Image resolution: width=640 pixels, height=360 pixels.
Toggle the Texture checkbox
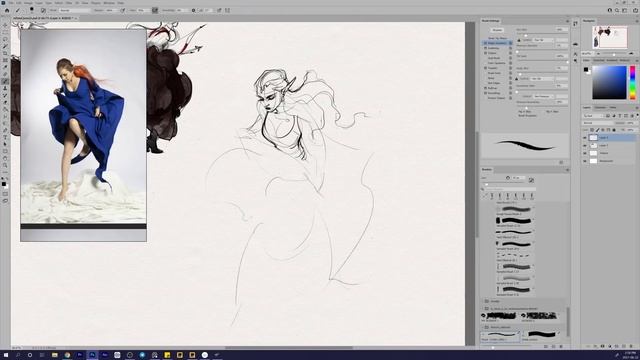486,53
